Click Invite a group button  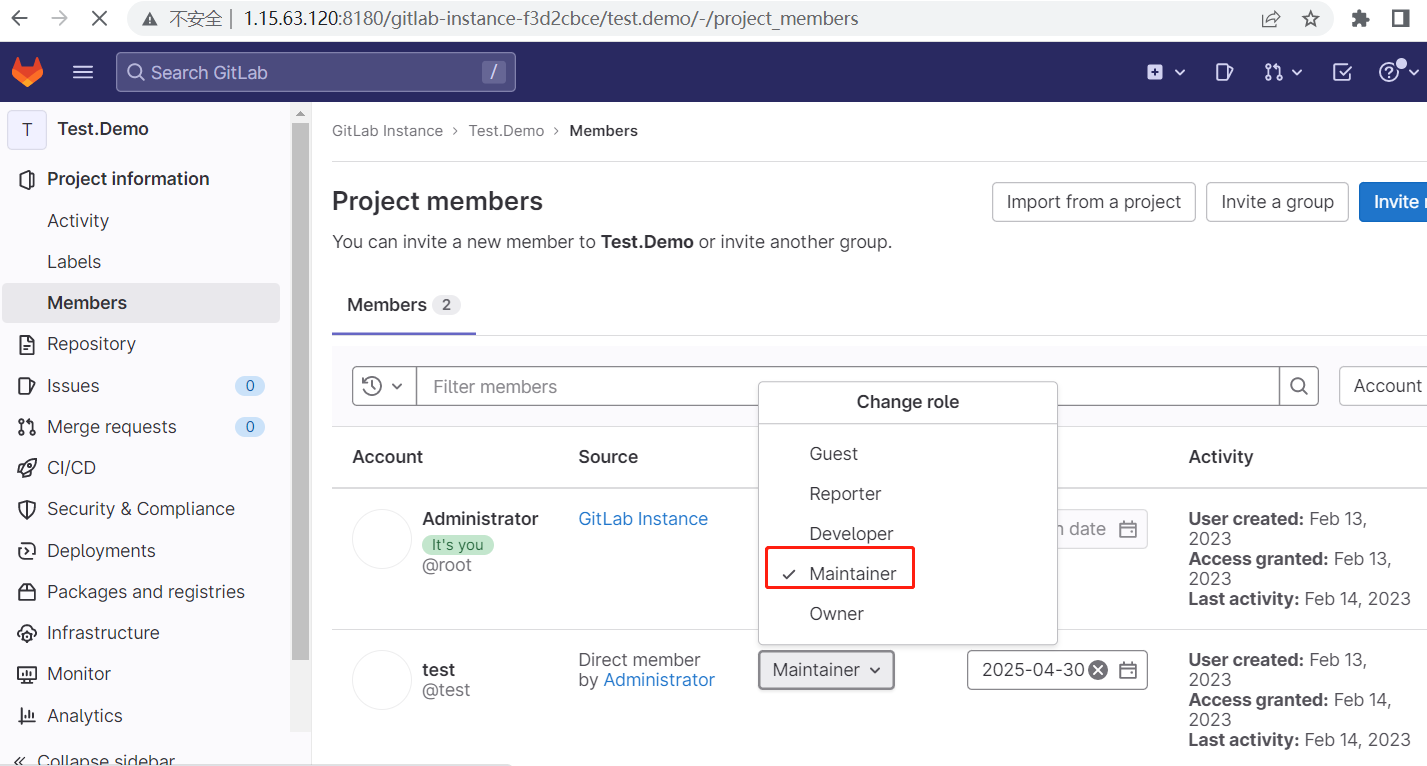(1277, 202)
